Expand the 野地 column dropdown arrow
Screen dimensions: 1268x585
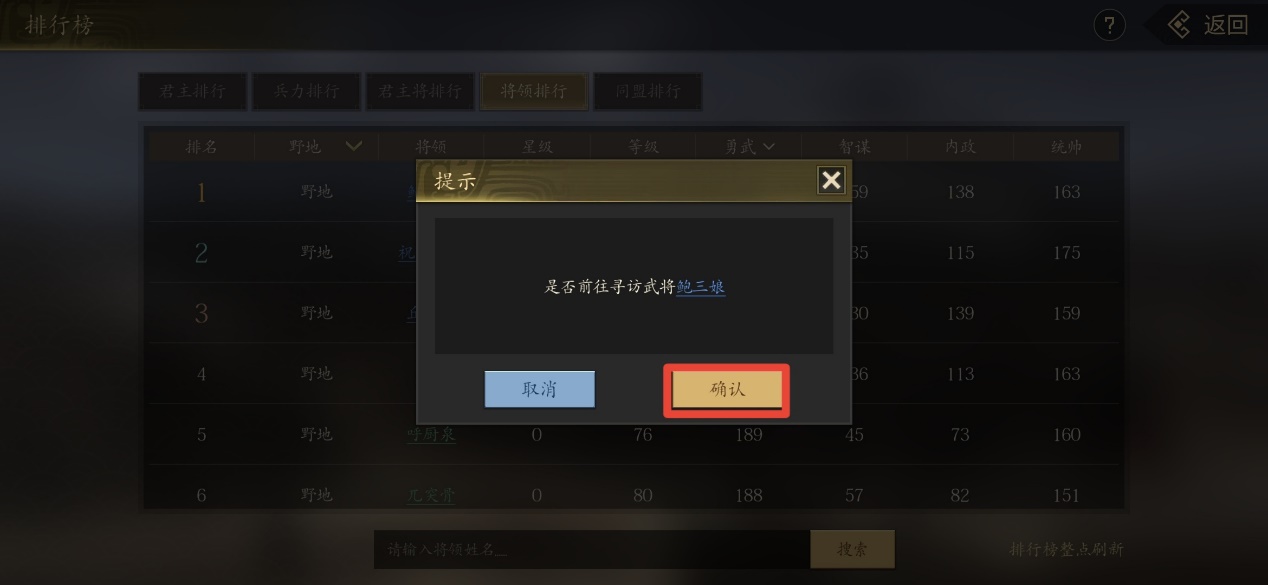(x=353, y=146)
